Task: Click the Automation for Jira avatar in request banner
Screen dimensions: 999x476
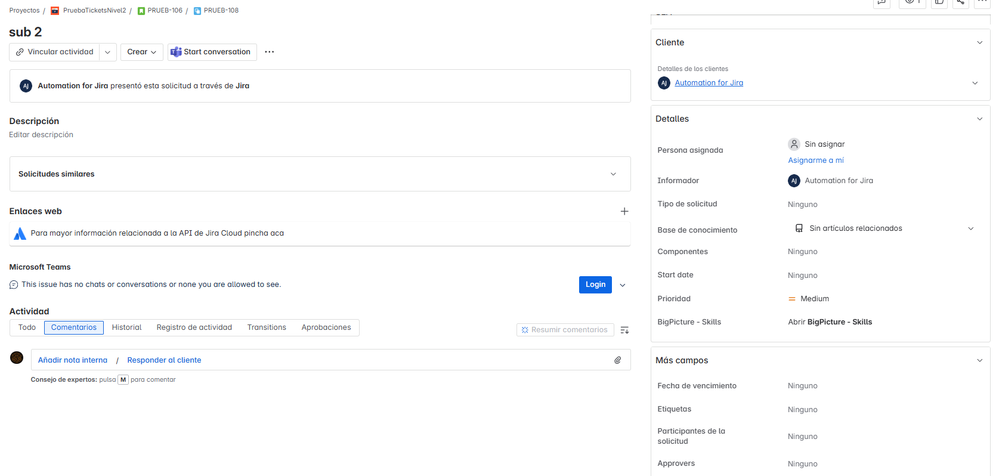Action: [x=25, y=86]
